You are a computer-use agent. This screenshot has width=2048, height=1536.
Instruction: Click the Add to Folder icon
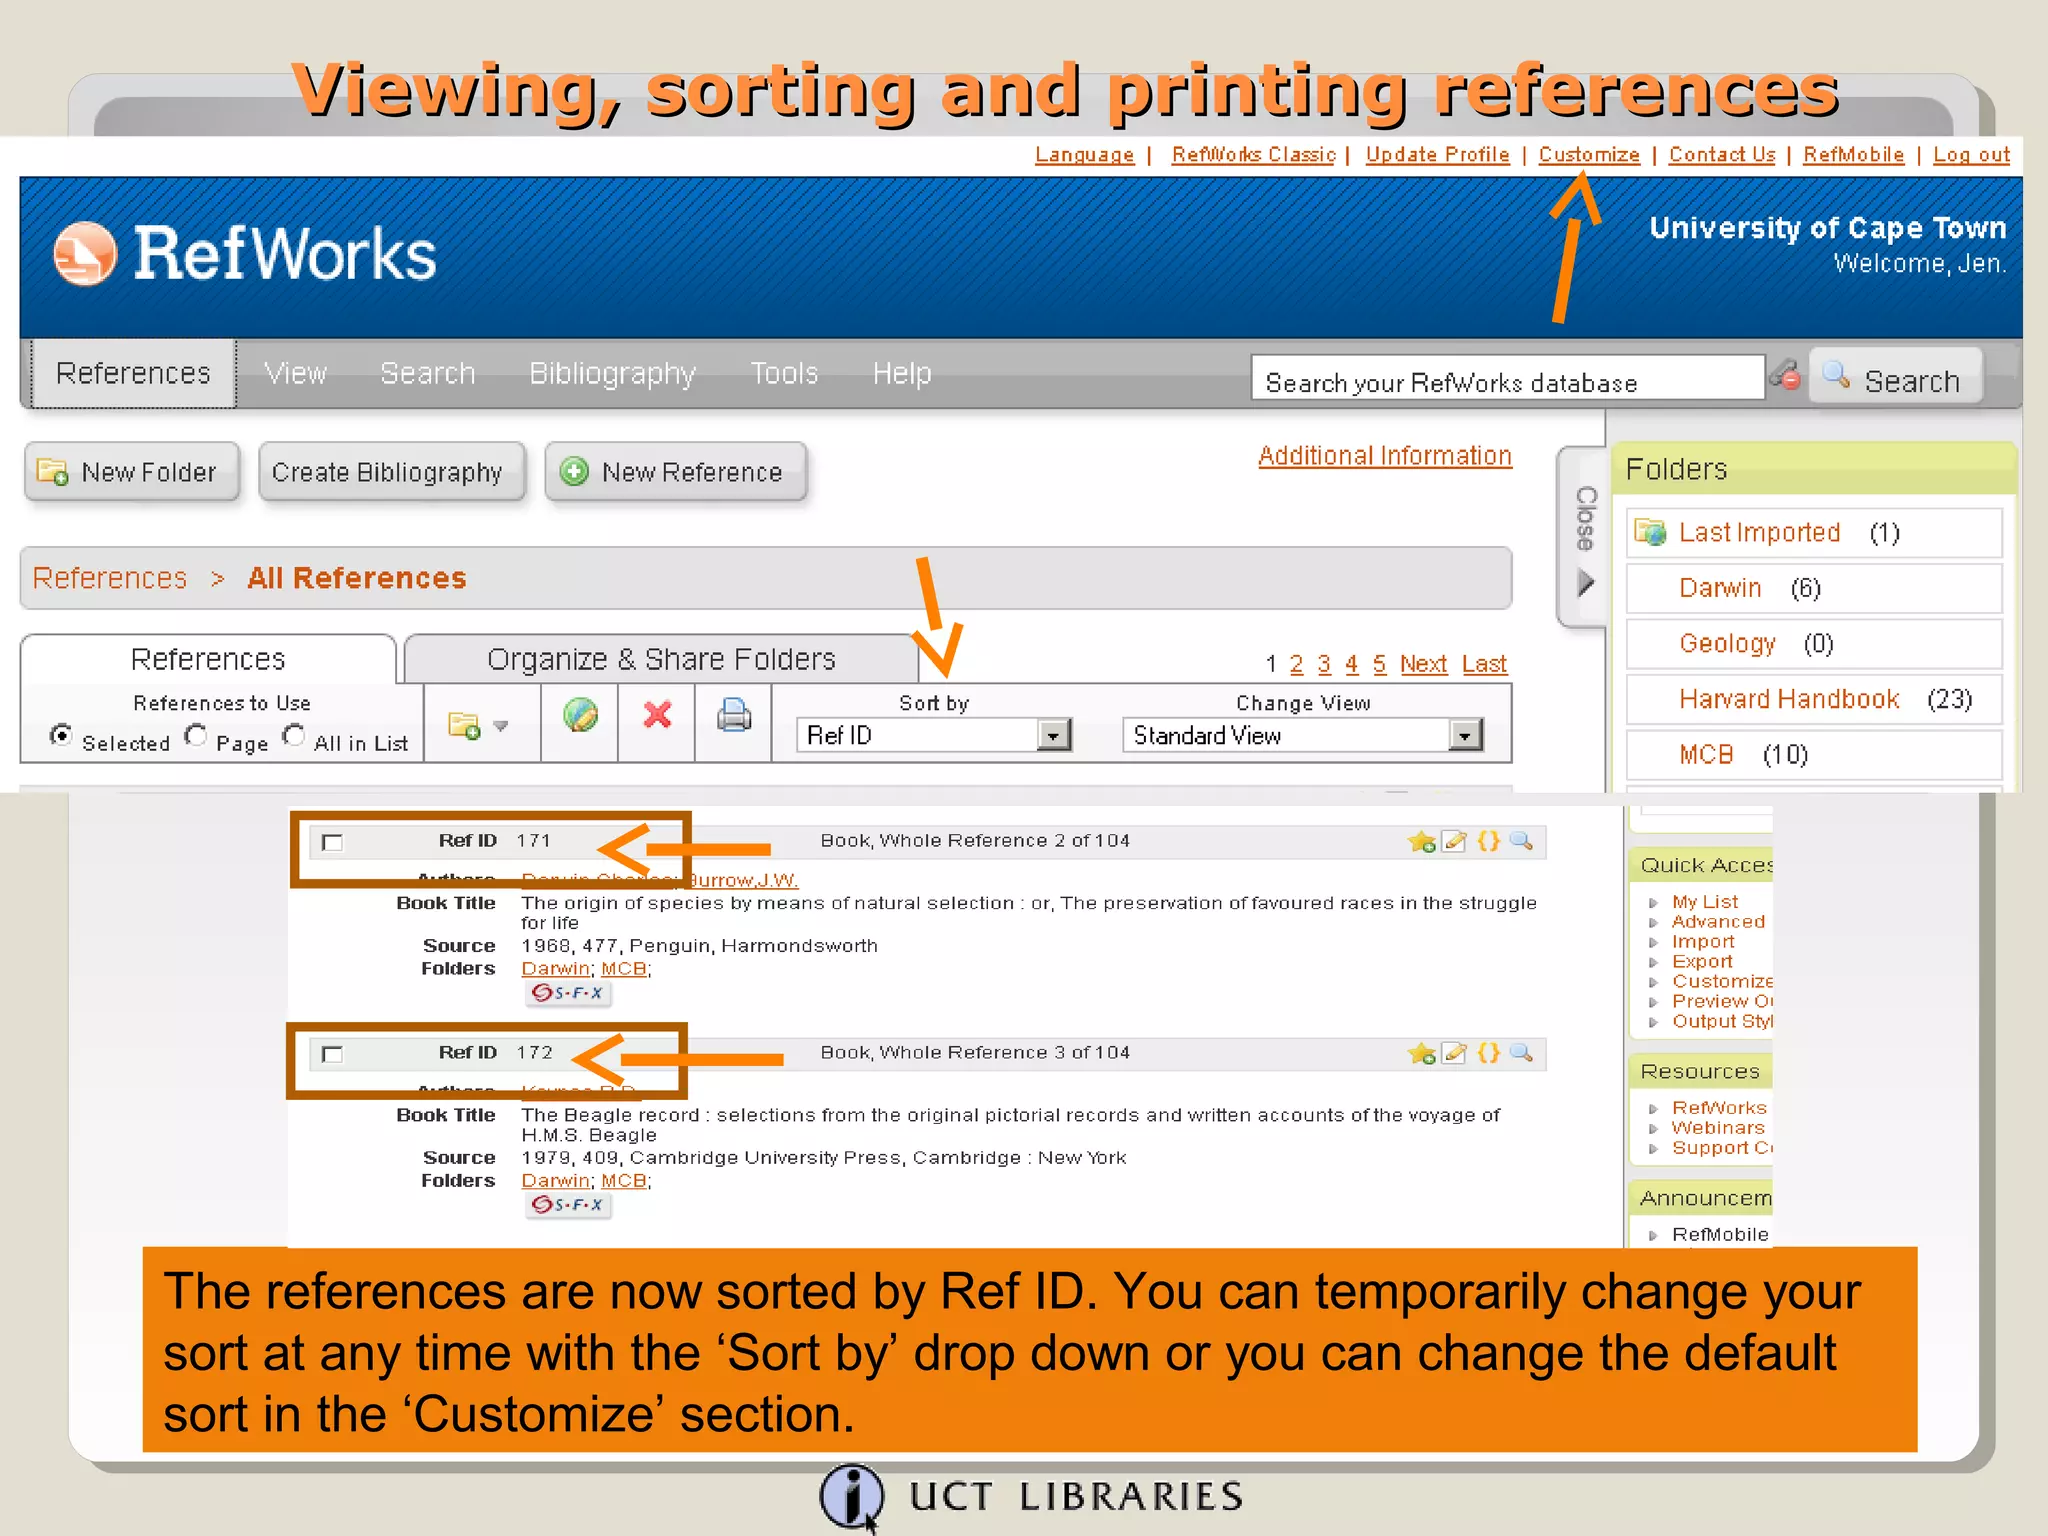(465, 725)
